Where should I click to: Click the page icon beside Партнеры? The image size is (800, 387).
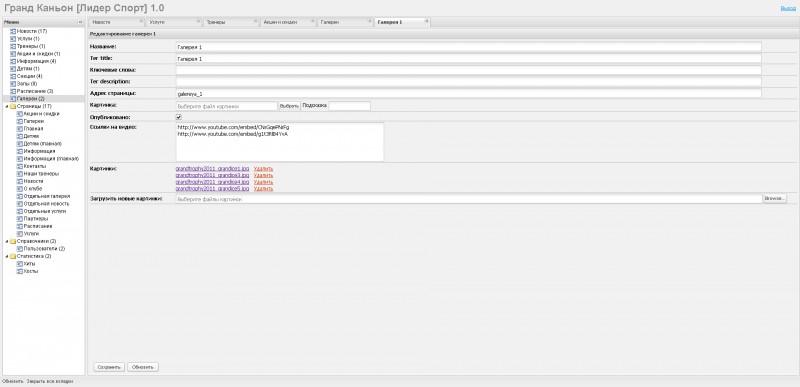pos(20,218)
